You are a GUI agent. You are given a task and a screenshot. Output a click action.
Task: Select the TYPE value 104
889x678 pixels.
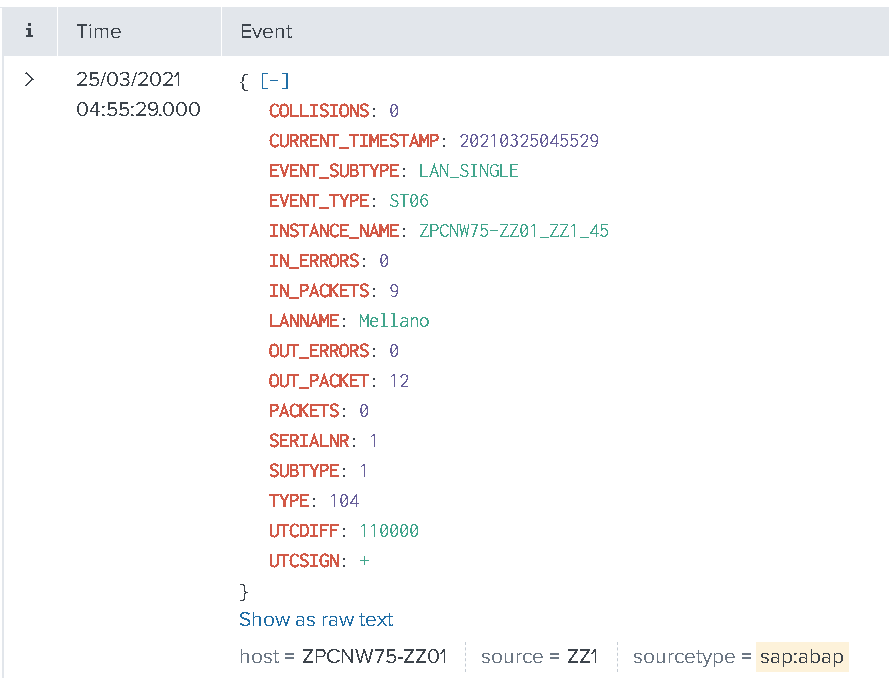(344, 501)
